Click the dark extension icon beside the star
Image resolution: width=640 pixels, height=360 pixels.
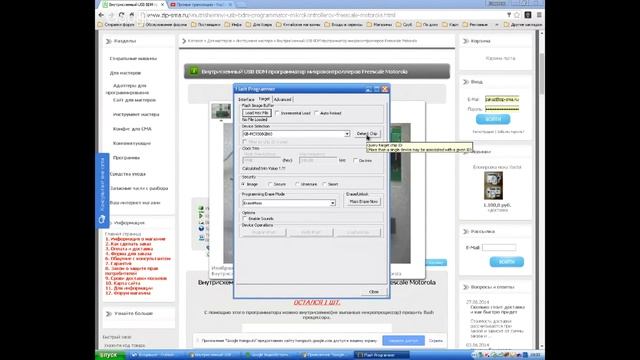coord(528,15)
